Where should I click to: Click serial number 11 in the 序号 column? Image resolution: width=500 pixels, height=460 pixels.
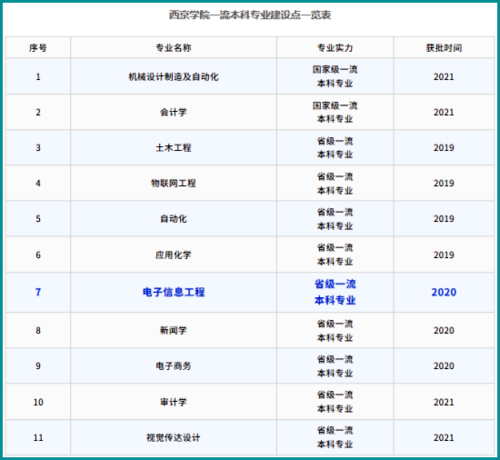[x=38, y=438]
